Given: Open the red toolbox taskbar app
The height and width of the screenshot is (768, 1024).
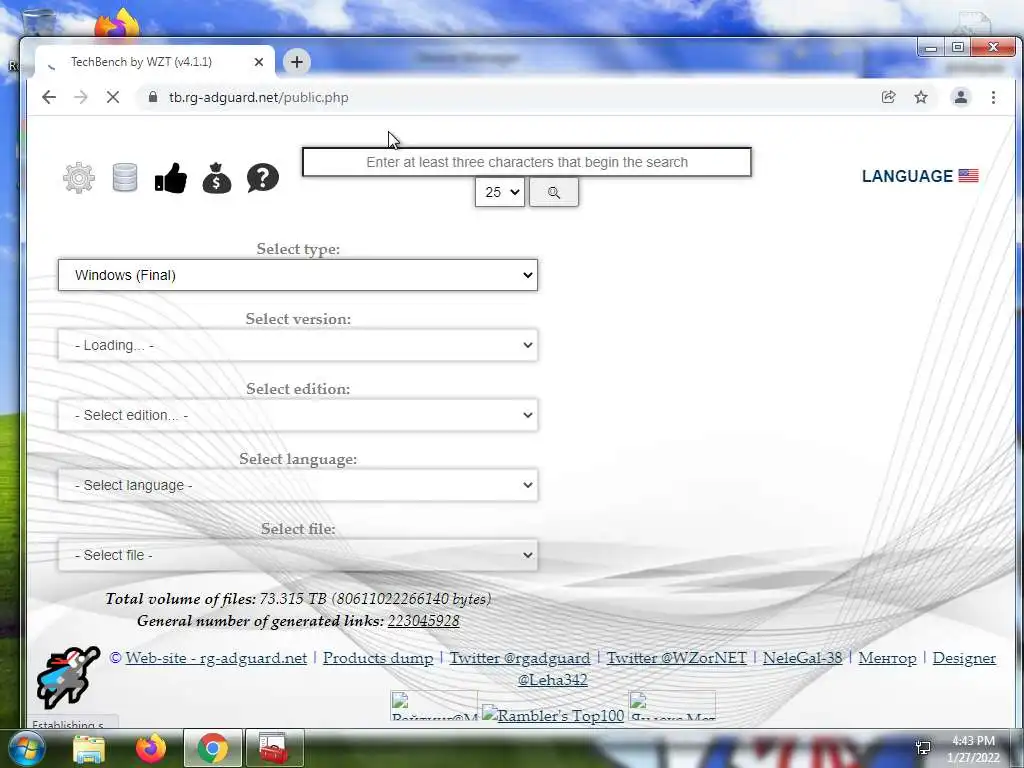Looking at the screenshot, I should tap(274, 748).
